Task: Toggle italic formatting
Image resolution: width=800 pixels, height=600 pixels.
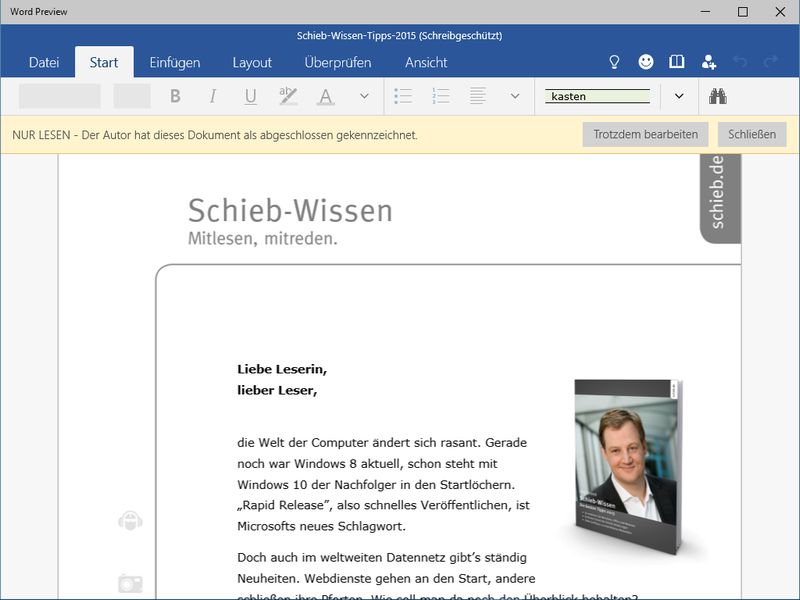Action: [x=213, y=96]
